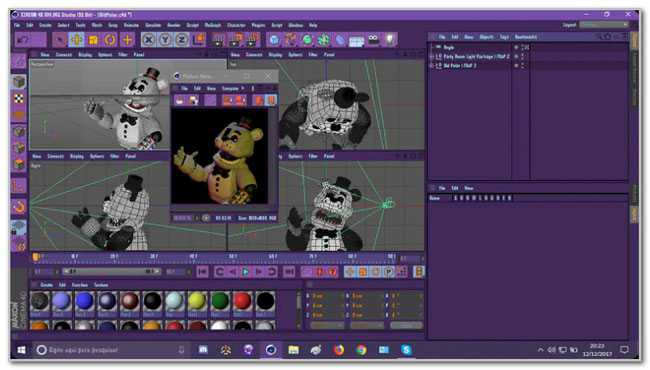Open the Render Settings clapperboard icon
This screenshot has width=650, height=370.
point(252,40)
